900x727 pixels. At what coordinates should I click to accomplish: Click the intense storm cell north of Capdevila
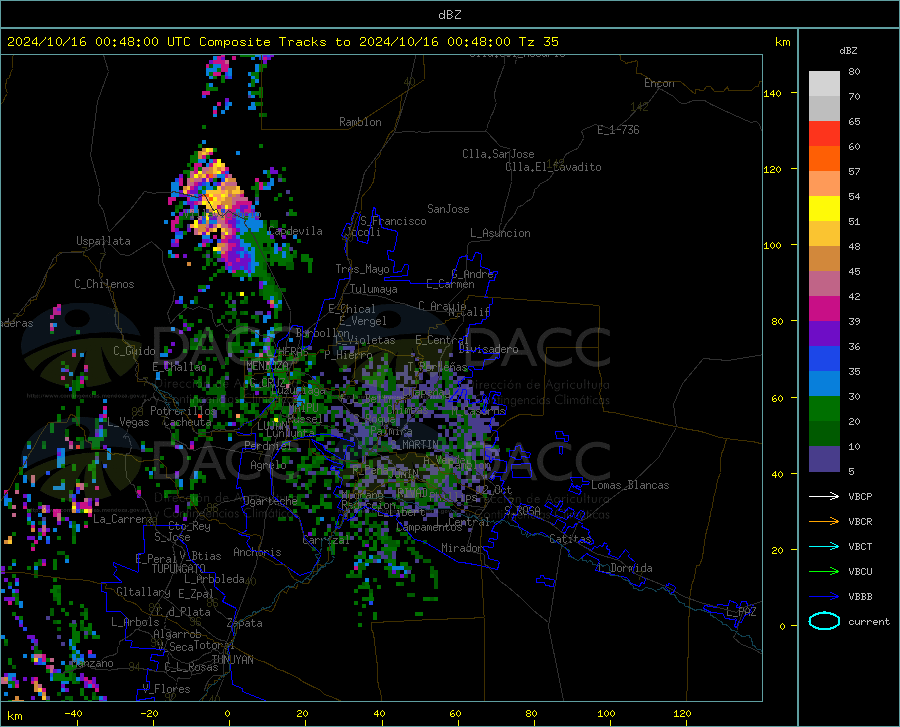221,209
